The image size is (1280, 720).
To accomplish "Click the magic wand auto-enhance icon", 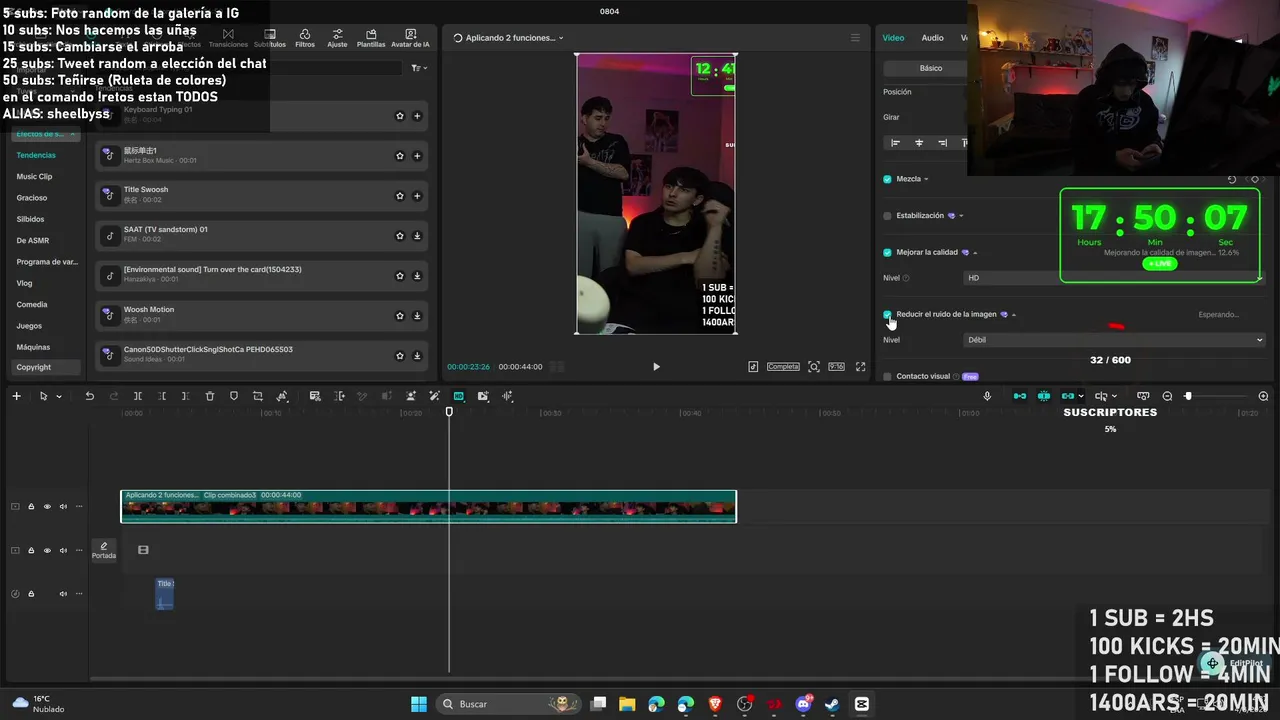I will (434, 396).
